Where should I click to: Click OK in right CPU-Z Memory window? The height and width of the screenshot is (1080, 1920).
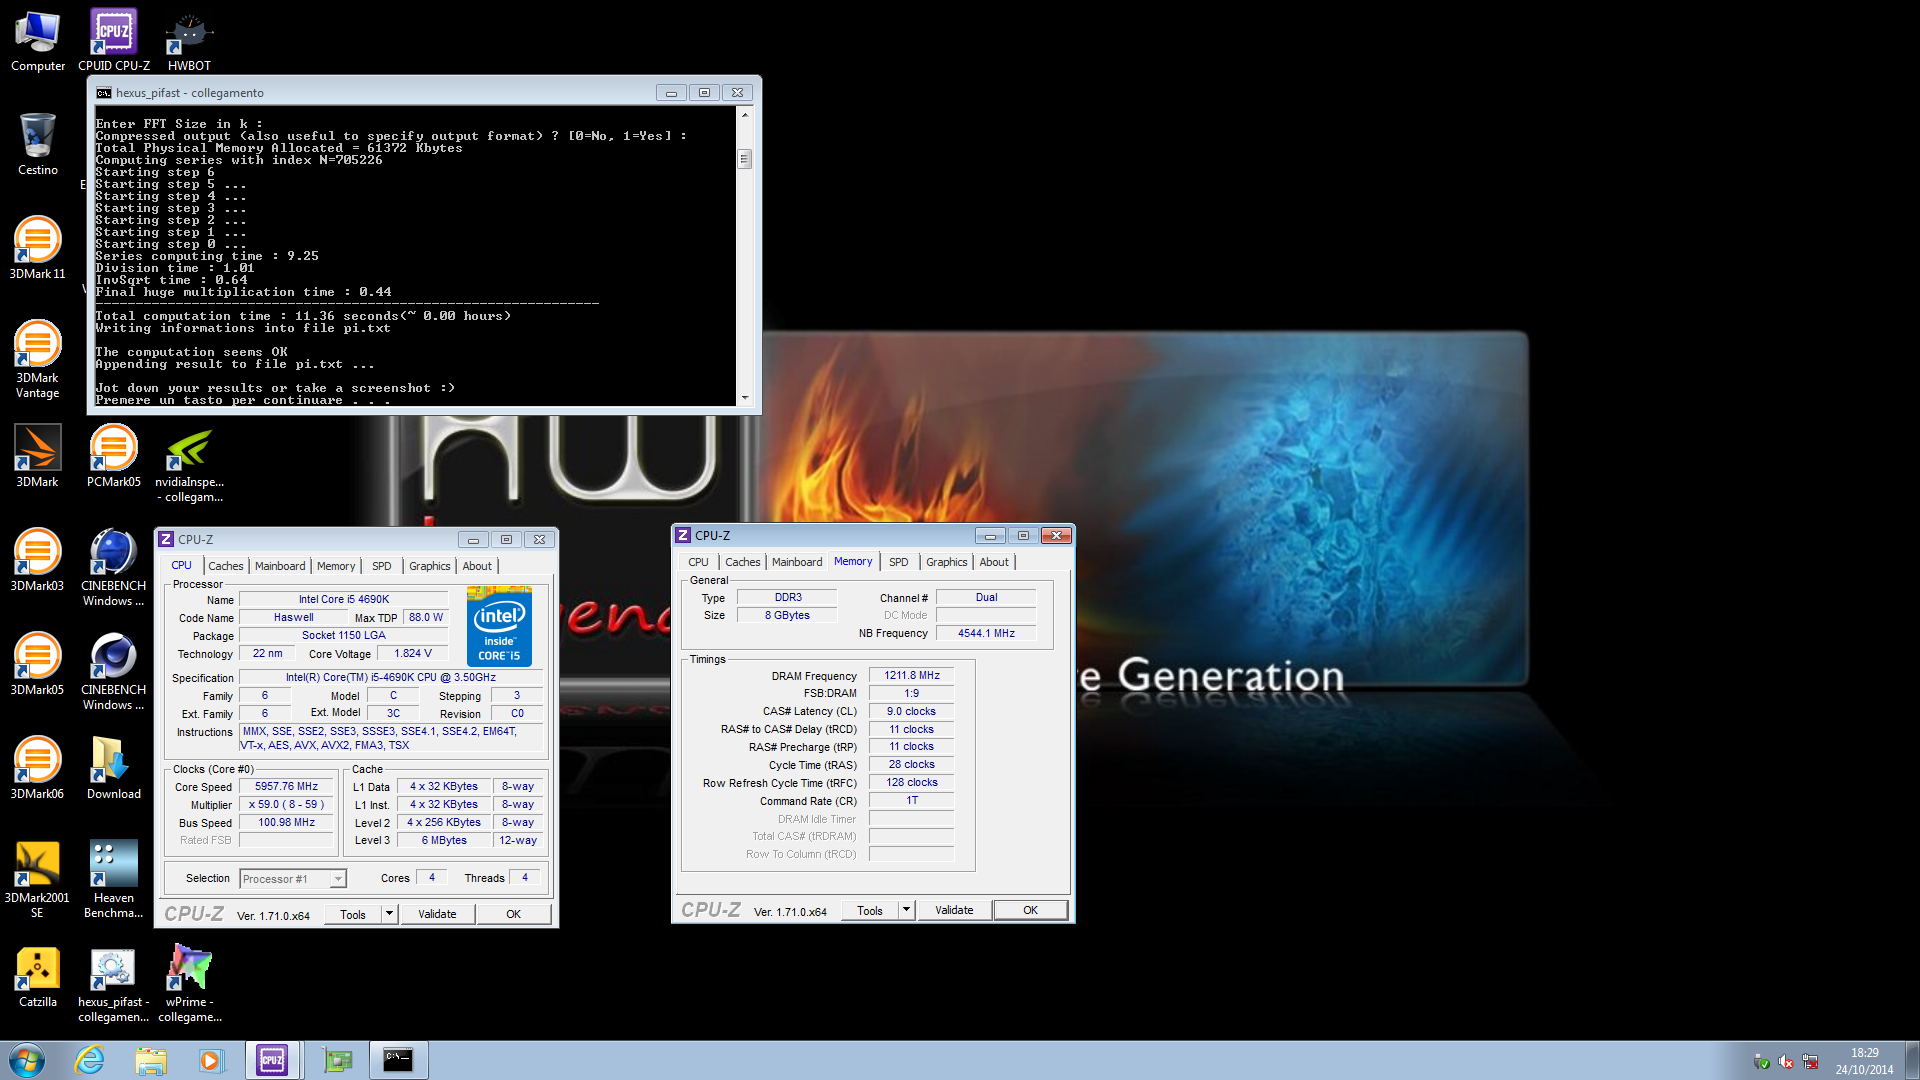pos(1030,910)
